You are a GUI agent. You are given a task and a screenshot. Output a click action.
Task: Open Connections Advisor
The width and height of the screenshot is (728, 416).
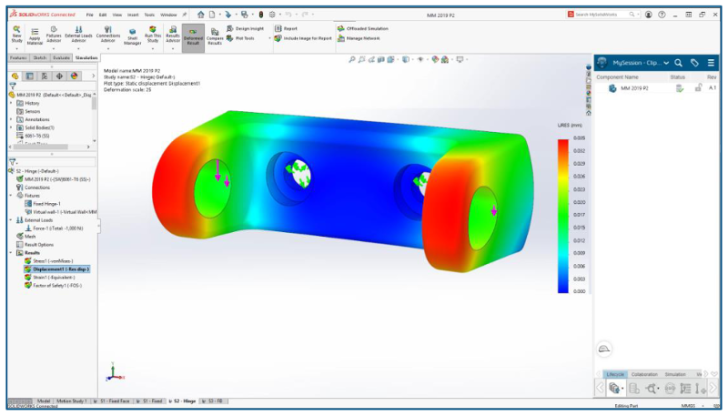[108, 36]
